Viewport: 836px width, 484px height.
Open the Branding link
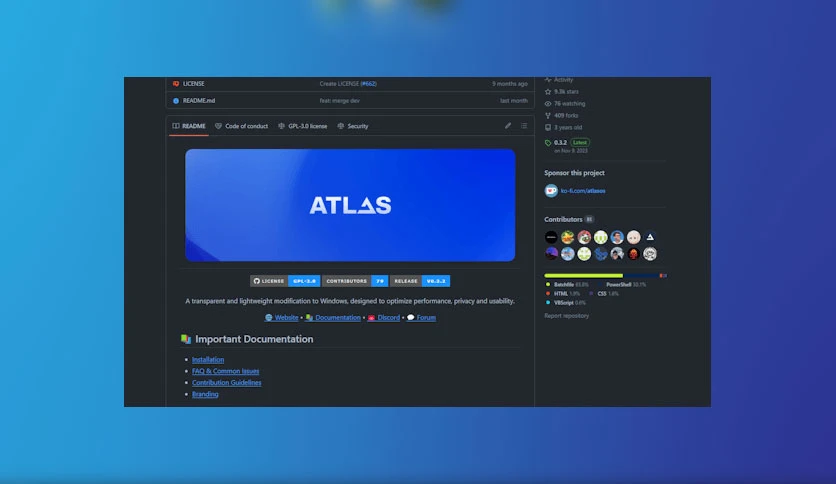pyautogui.click(x=205, y=394)
